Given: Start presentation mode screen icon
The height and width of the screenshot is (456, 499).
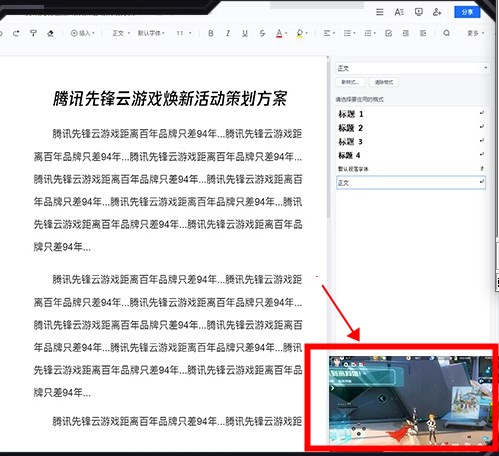Looking at the screenshot, I should click(x=419, y=12).
